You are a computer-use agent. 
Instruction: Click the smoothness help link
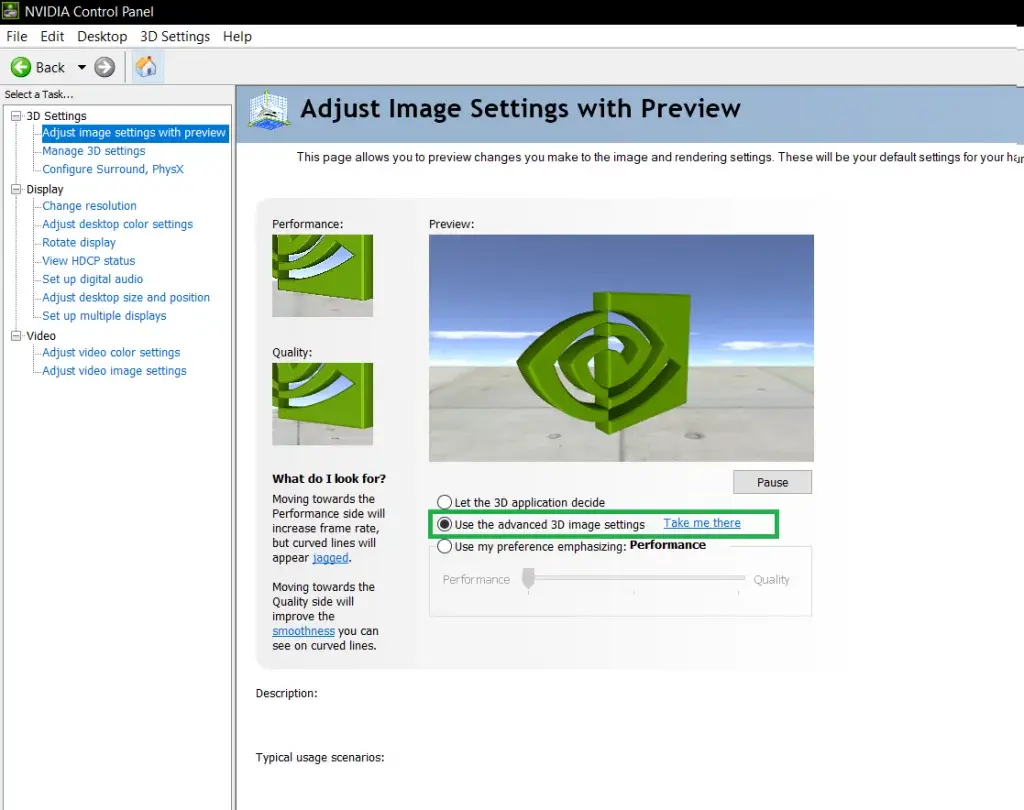pos(304,631)
